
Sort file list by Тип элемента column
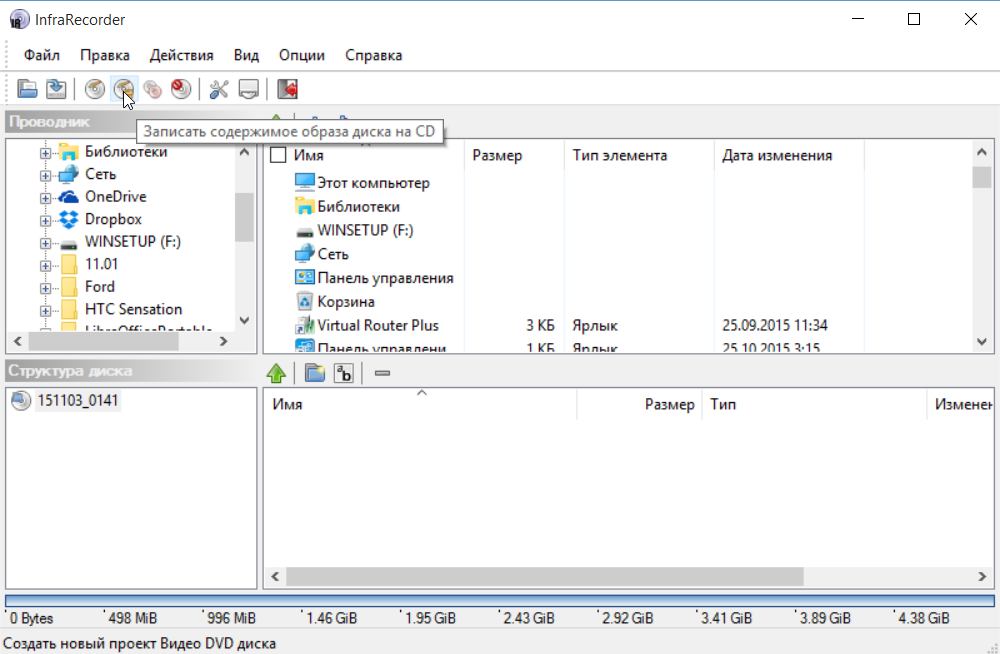[x=640, y=155]
